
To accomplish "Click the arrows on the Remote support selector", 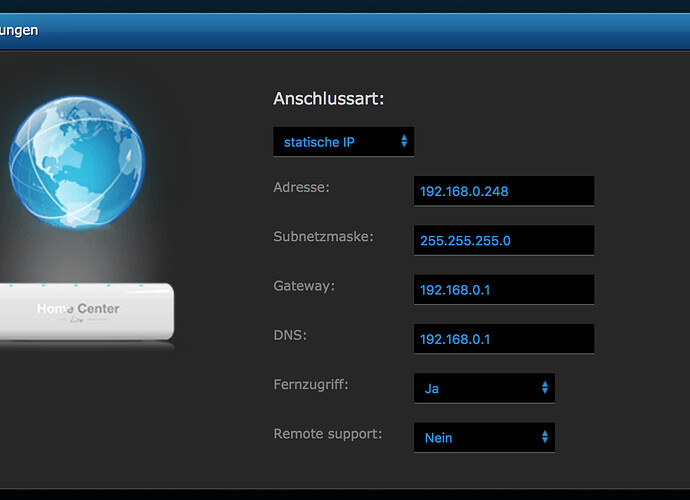I will click(545, 437).
